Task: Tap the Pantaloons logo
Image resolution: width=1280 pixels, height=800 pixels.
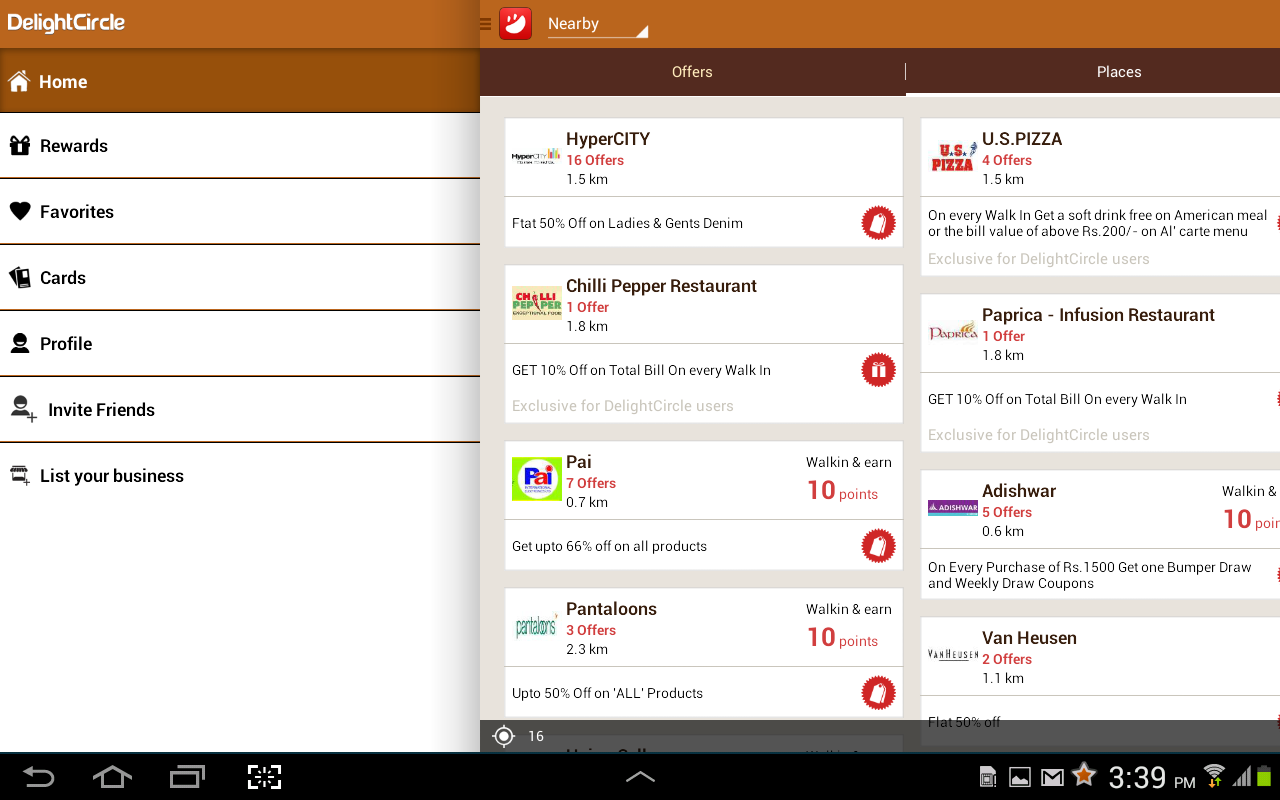Action: coord(537,626)
